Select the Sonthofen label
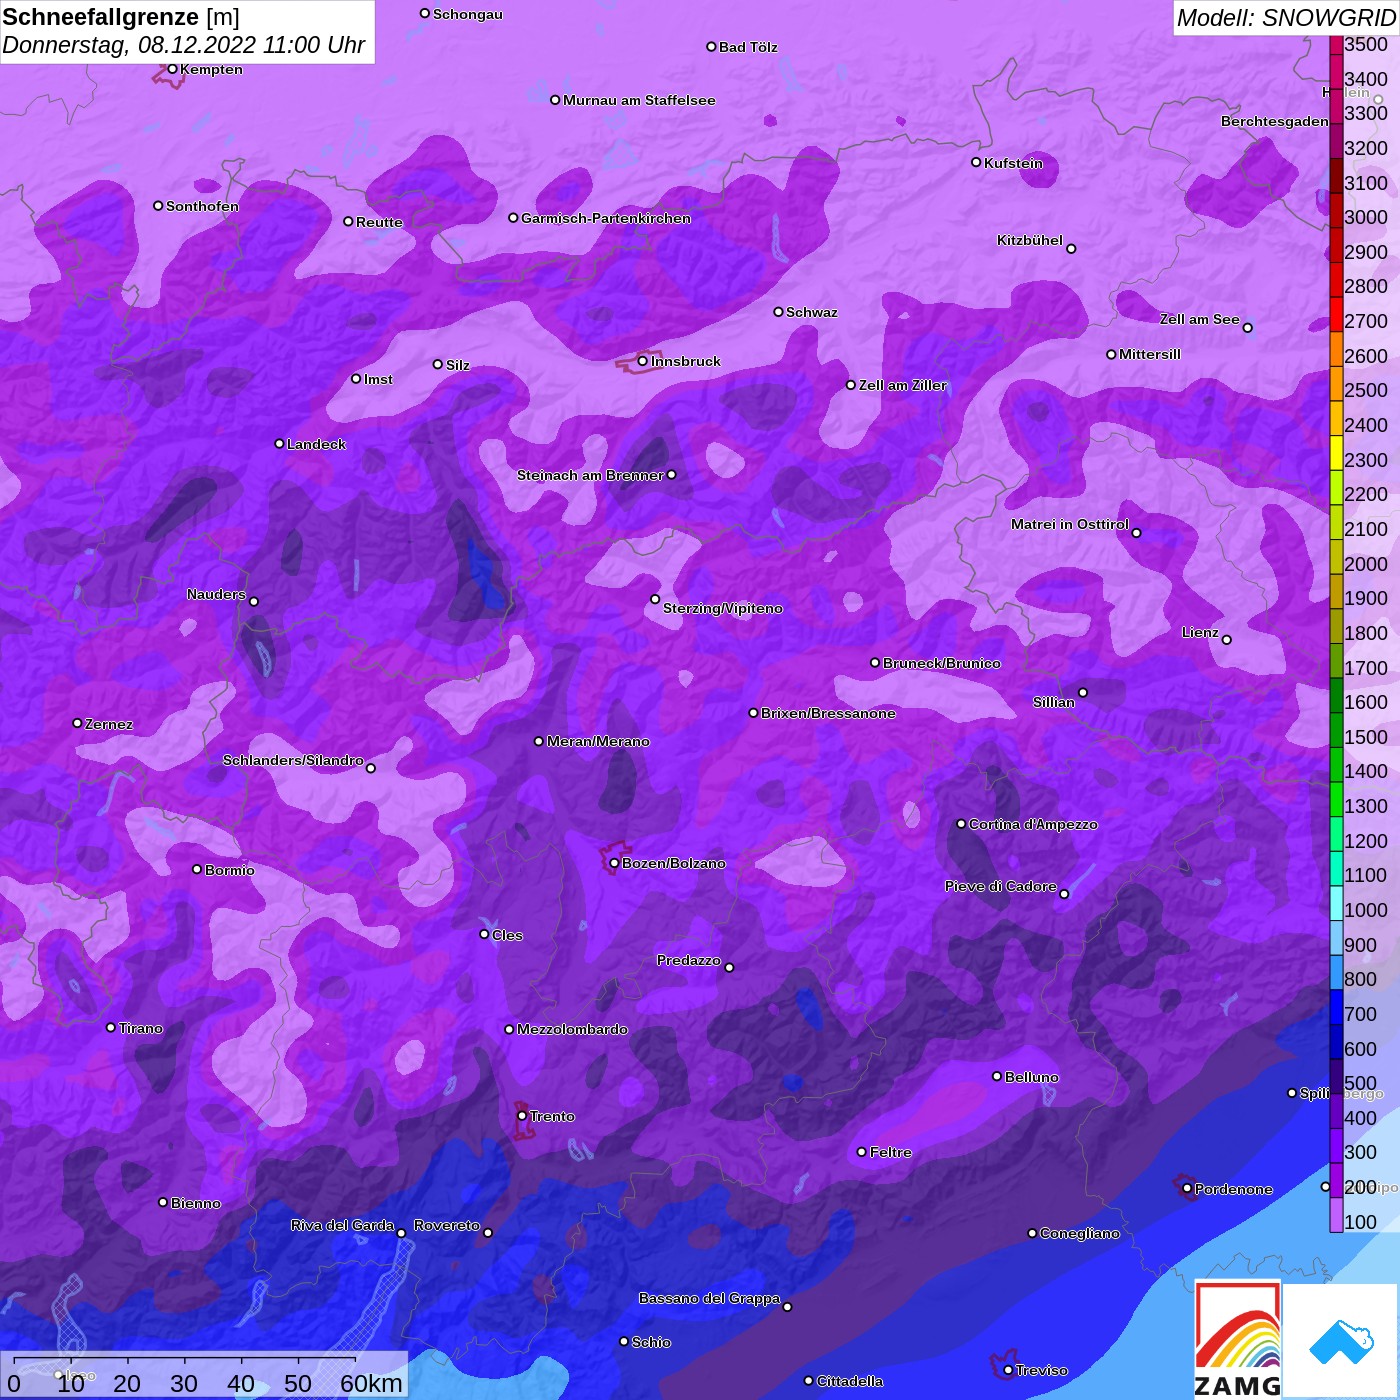1400x1400 pixels. [x=202, y=206]
